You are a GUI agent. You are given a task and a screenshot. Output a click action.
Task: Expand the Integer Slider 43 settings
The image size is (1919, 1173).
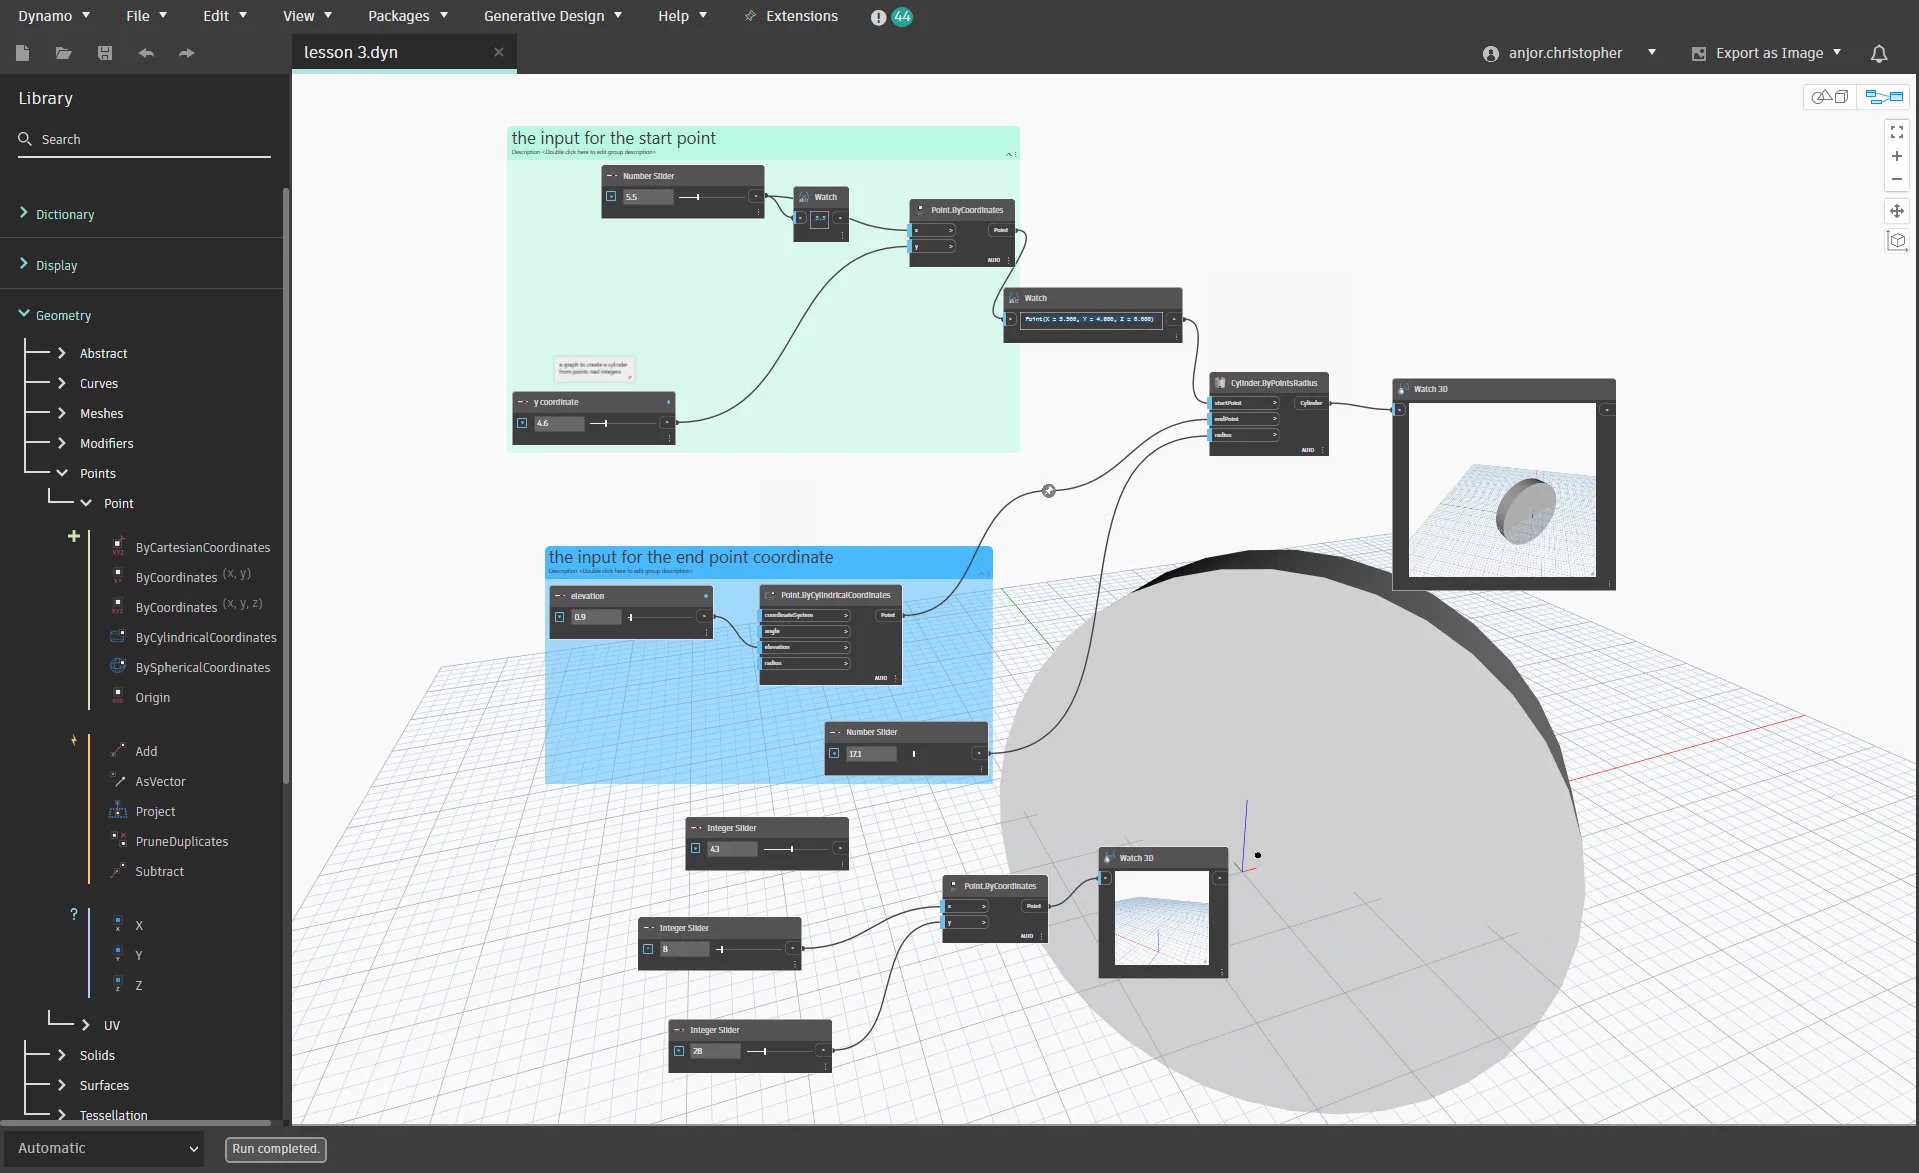[x=695, y=849]
